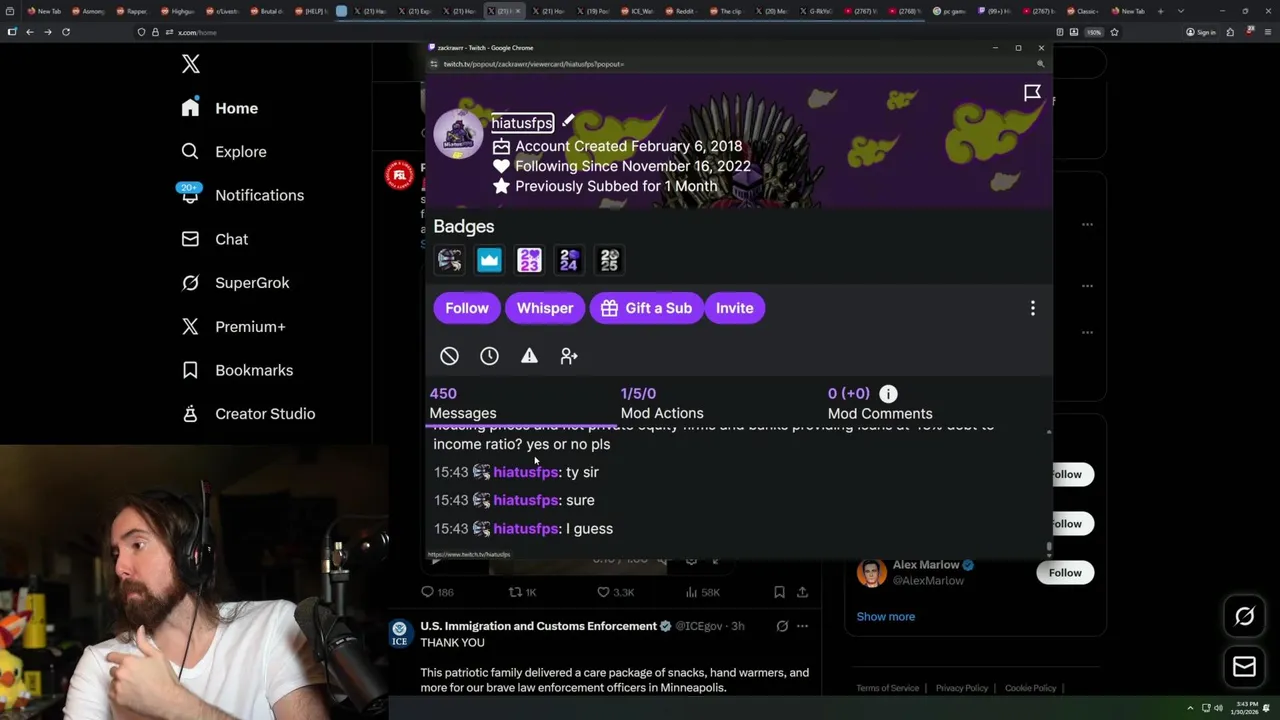Click the ban user circle-slash icon

coord(449,356)
